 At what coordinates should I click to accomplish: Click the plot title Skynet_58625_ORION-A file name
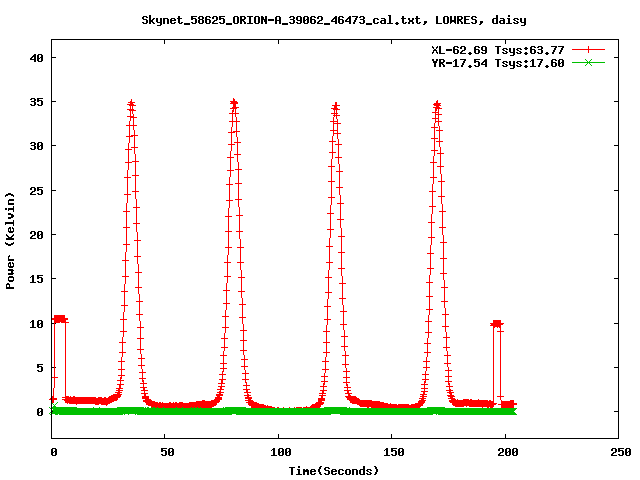[281, 20]
